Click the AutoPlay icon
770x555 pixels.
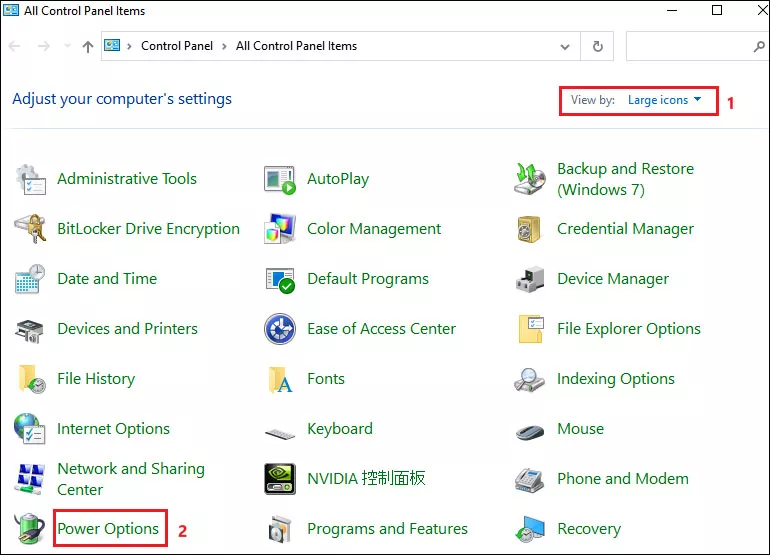(280, 180)
